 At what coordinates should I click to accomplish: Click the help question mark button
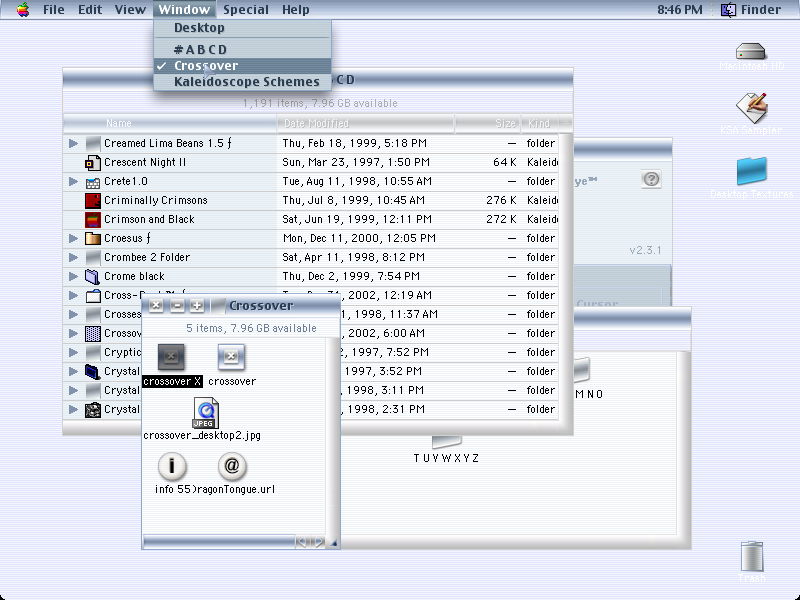(651, 179)
